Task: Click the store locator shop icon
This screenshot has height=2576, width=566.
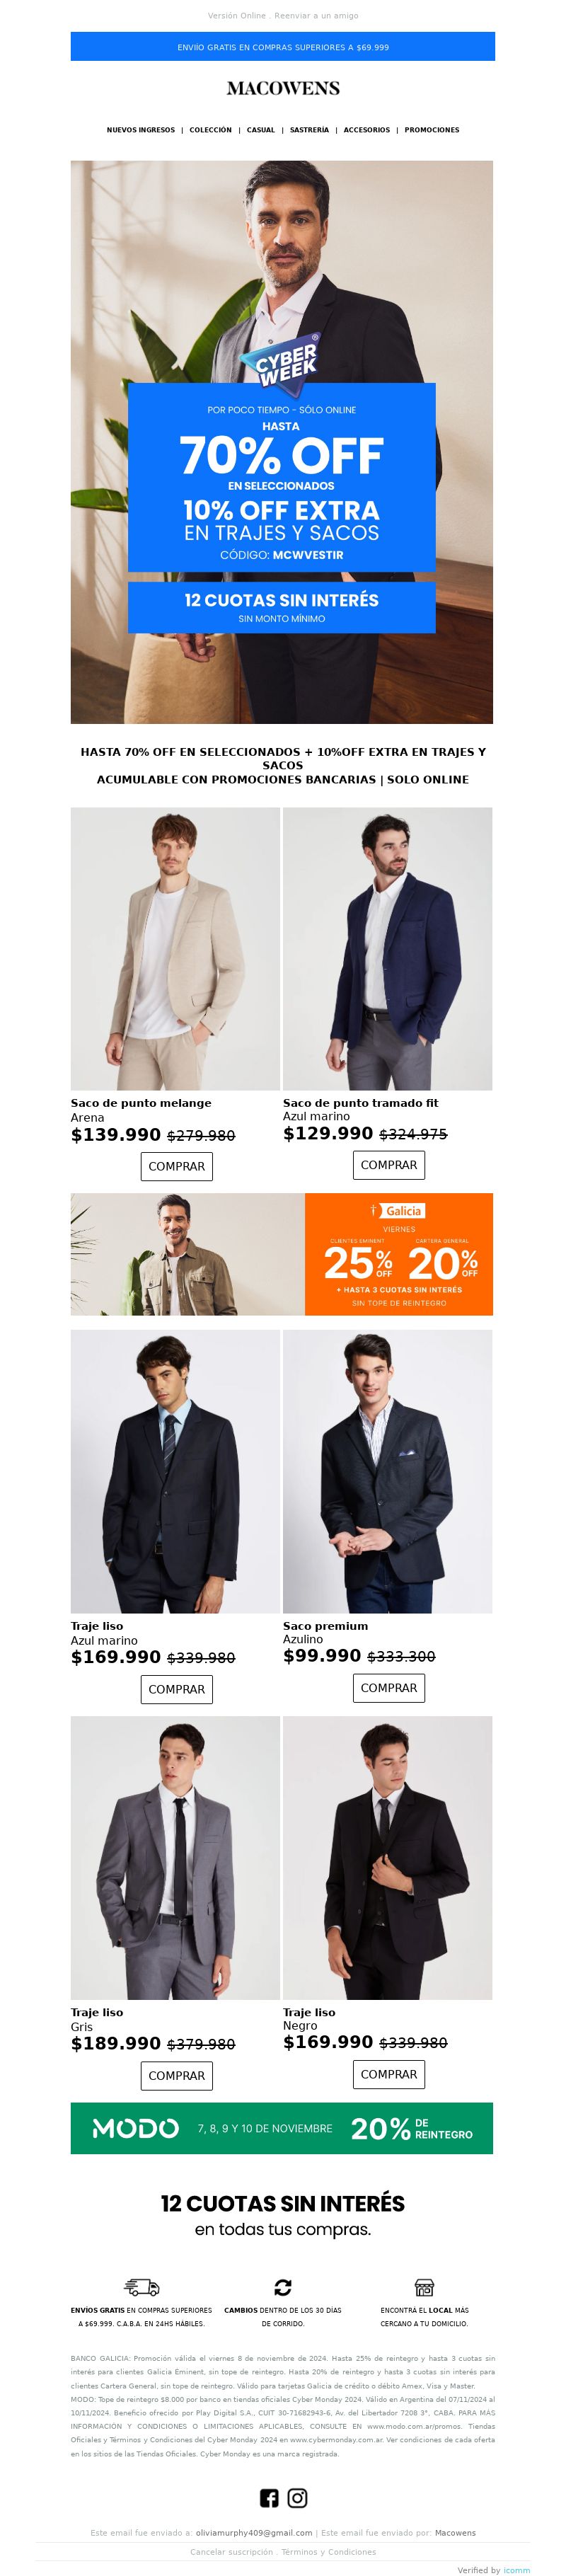Action: [x=424, y=2287]
